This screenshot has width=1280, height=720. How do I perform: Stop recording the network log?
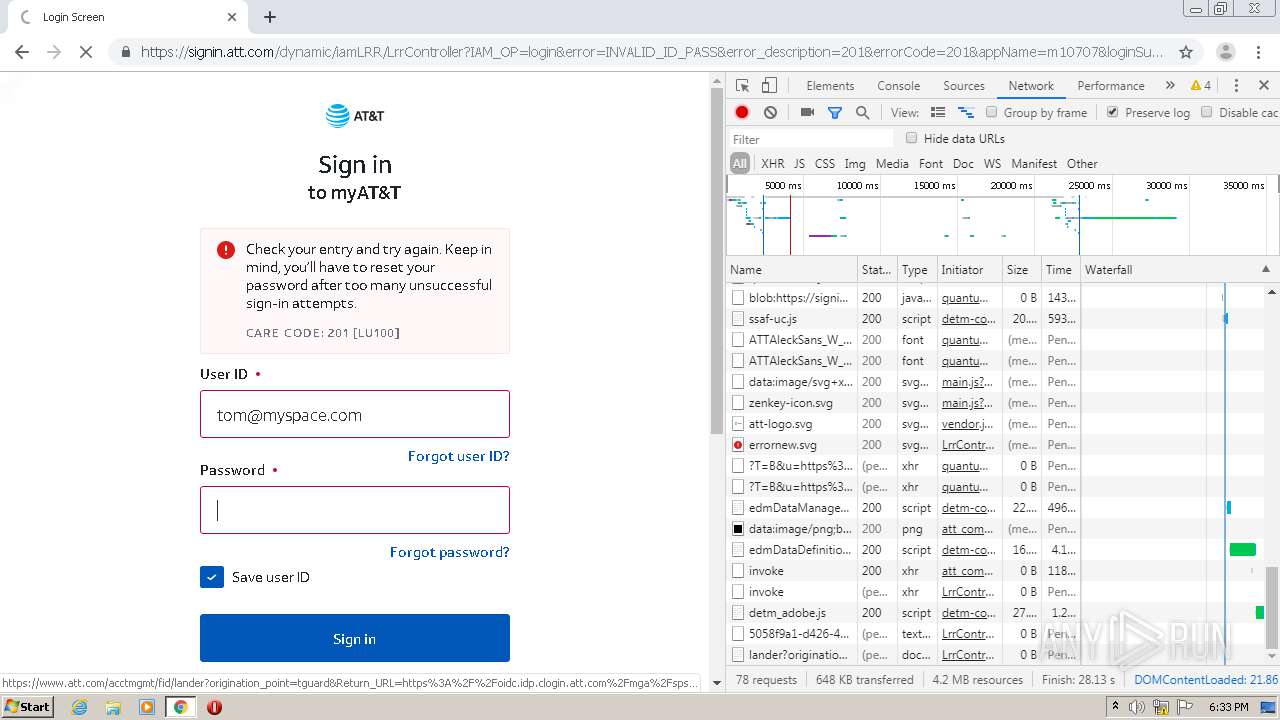(742, 113)
